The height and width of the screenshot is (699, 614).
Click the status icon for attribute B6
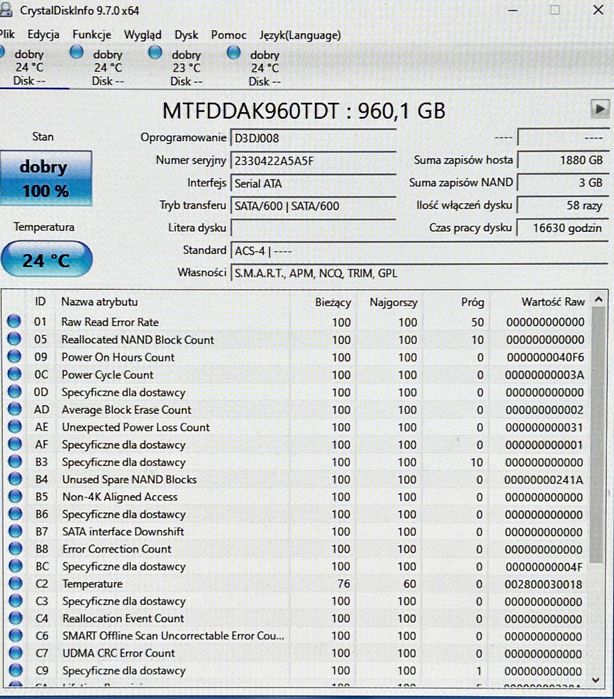tap(15, 513)
